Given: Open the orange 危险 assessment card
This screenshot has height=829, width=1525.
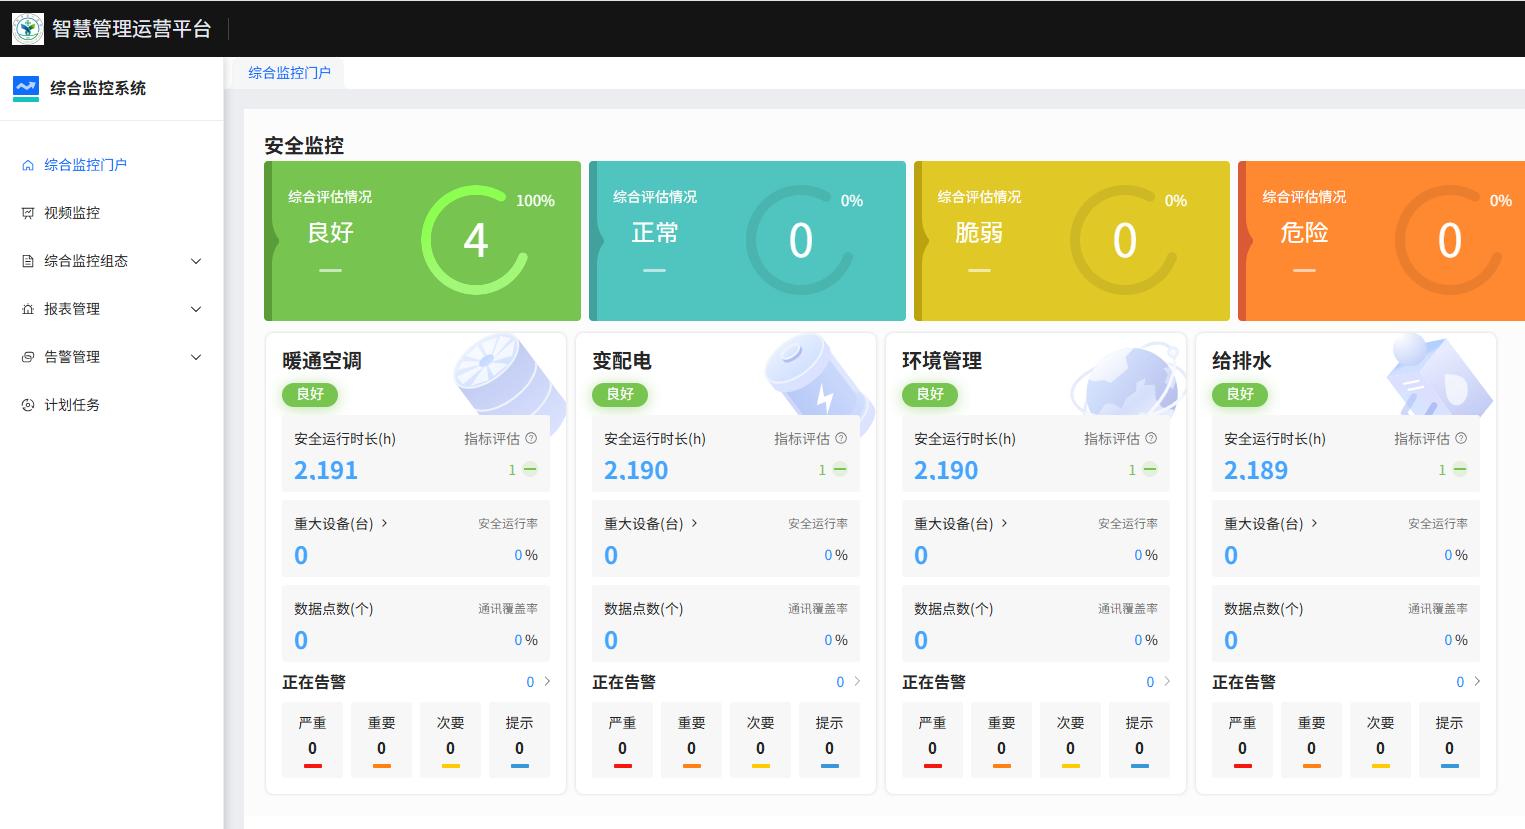Looking at the screenshot, I should tap(1381, 241).
